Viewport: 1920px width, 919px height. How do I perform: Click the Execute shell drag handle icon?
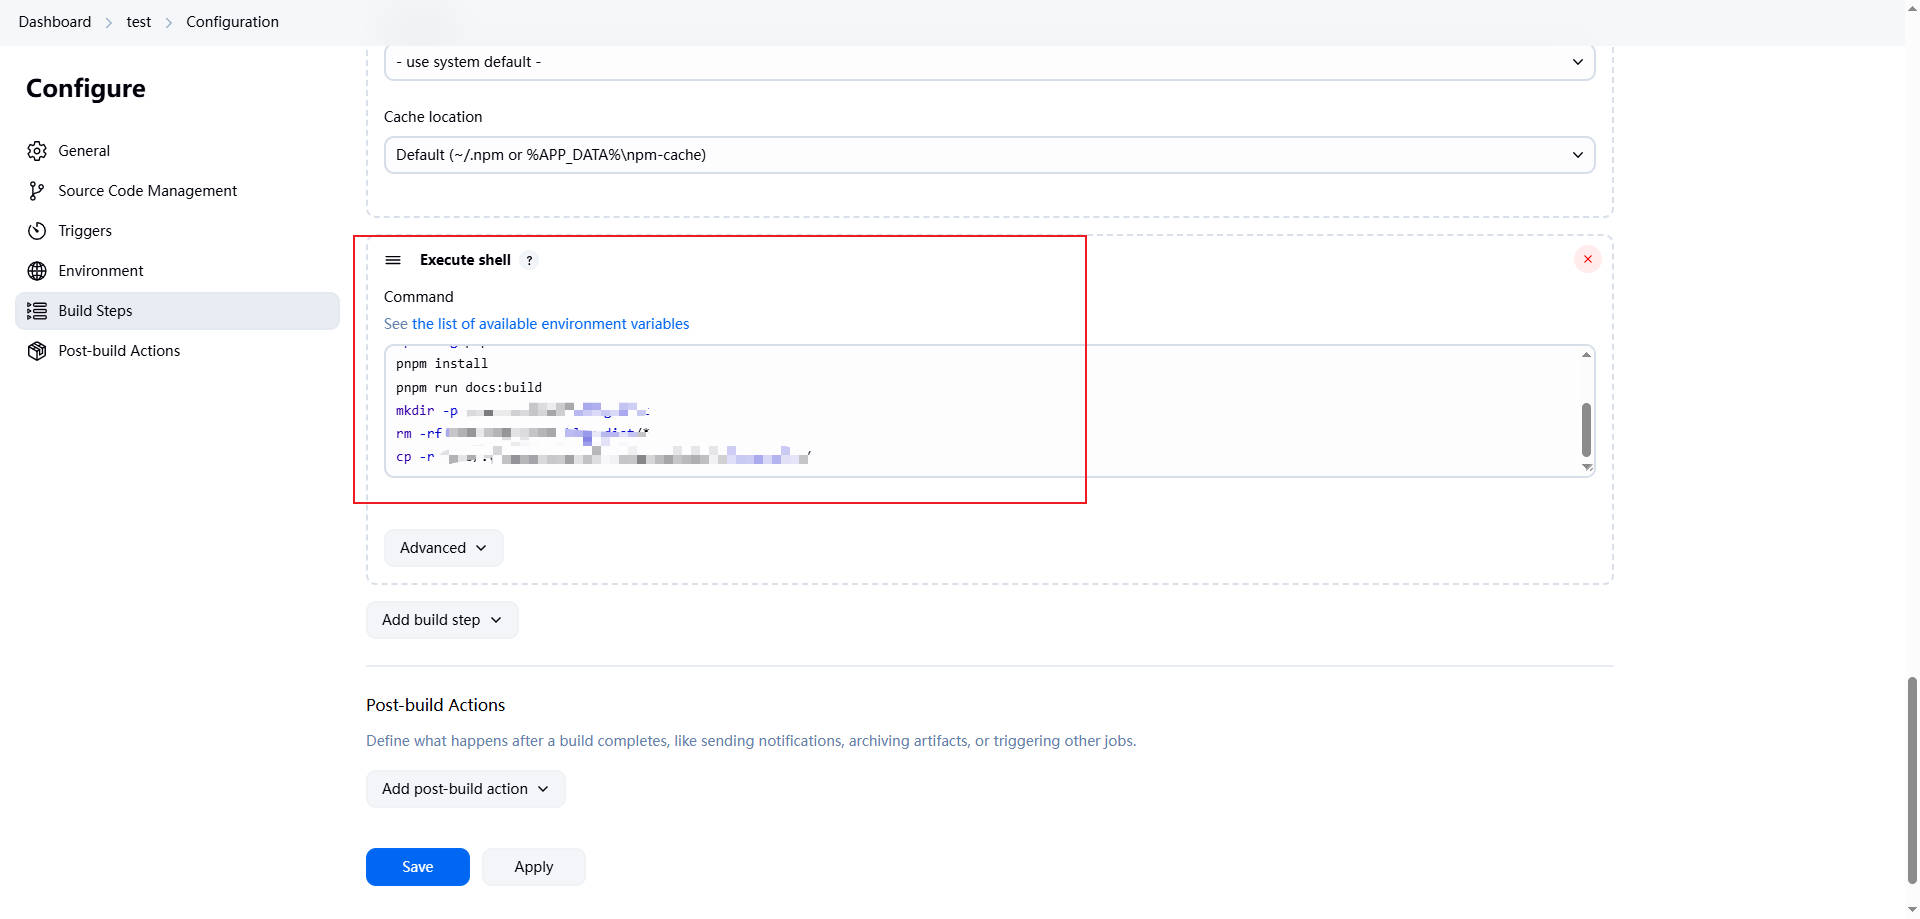point(393,260)
